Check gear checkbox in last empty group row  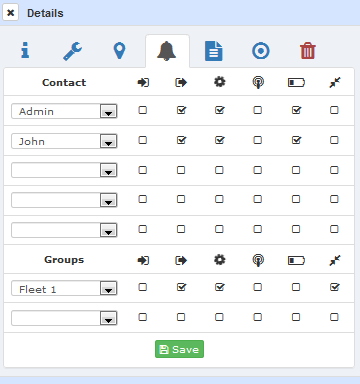(219, 317)
